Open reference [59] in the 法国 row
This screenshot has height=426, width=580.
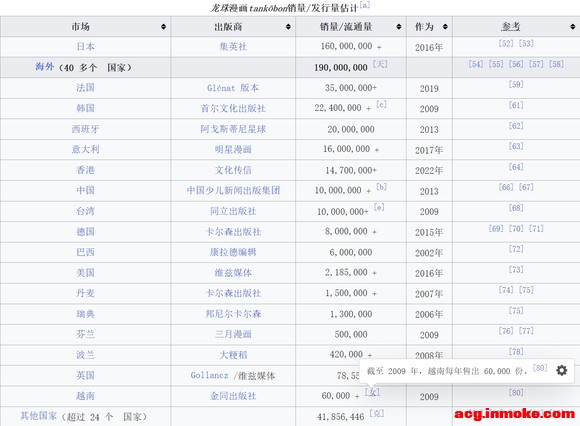point(516,84)
